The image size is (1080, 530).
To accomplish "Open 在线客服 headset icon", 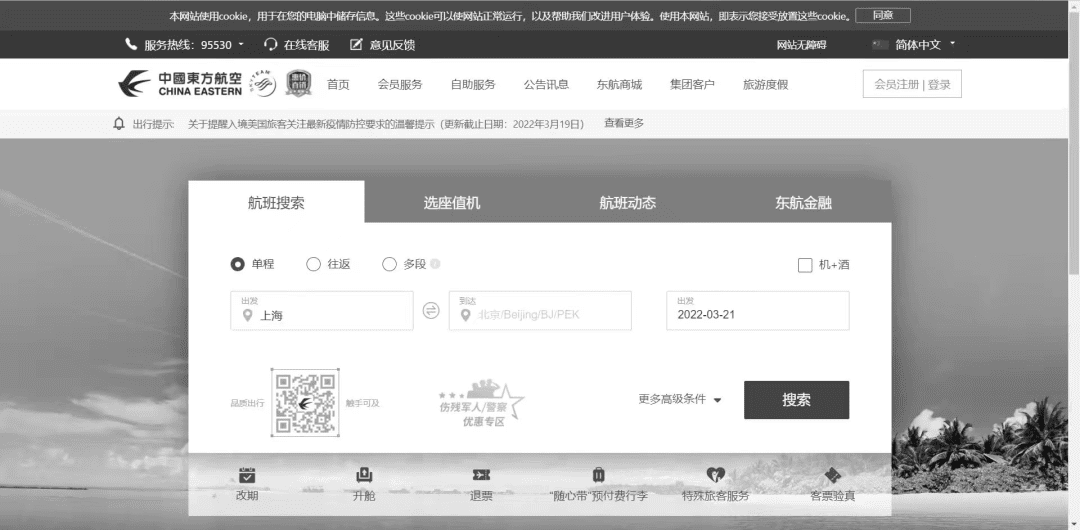I will [271, 45].
